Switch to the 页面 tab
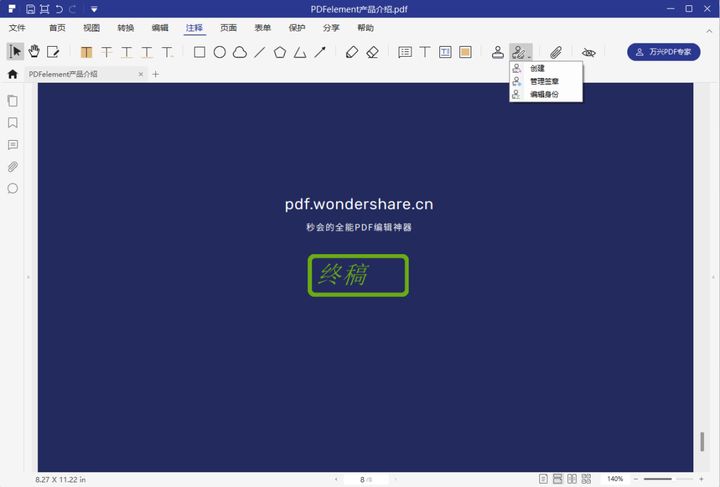Image resolution: width=720 pixels, height=487 pixels. pyautogui.click(x=228, y=28)
